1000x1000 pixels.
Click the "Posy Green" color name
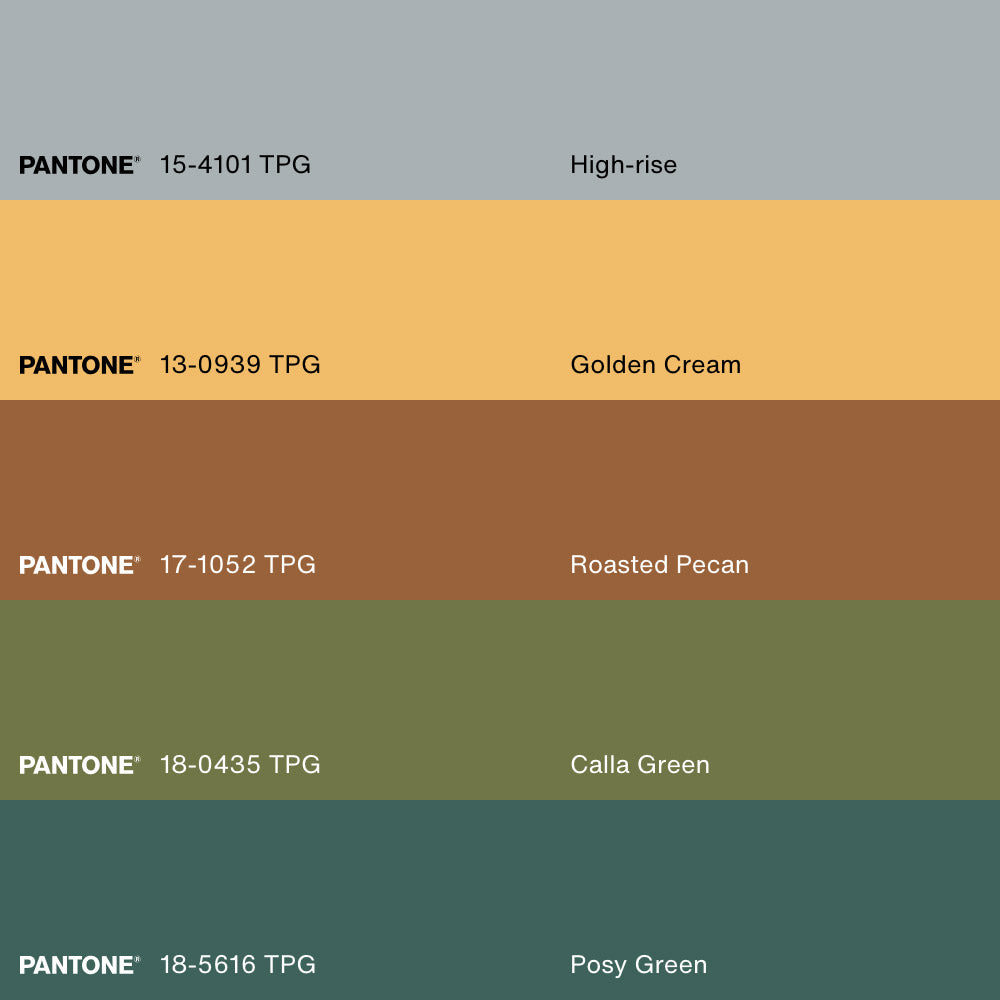(x=638, y=965)
